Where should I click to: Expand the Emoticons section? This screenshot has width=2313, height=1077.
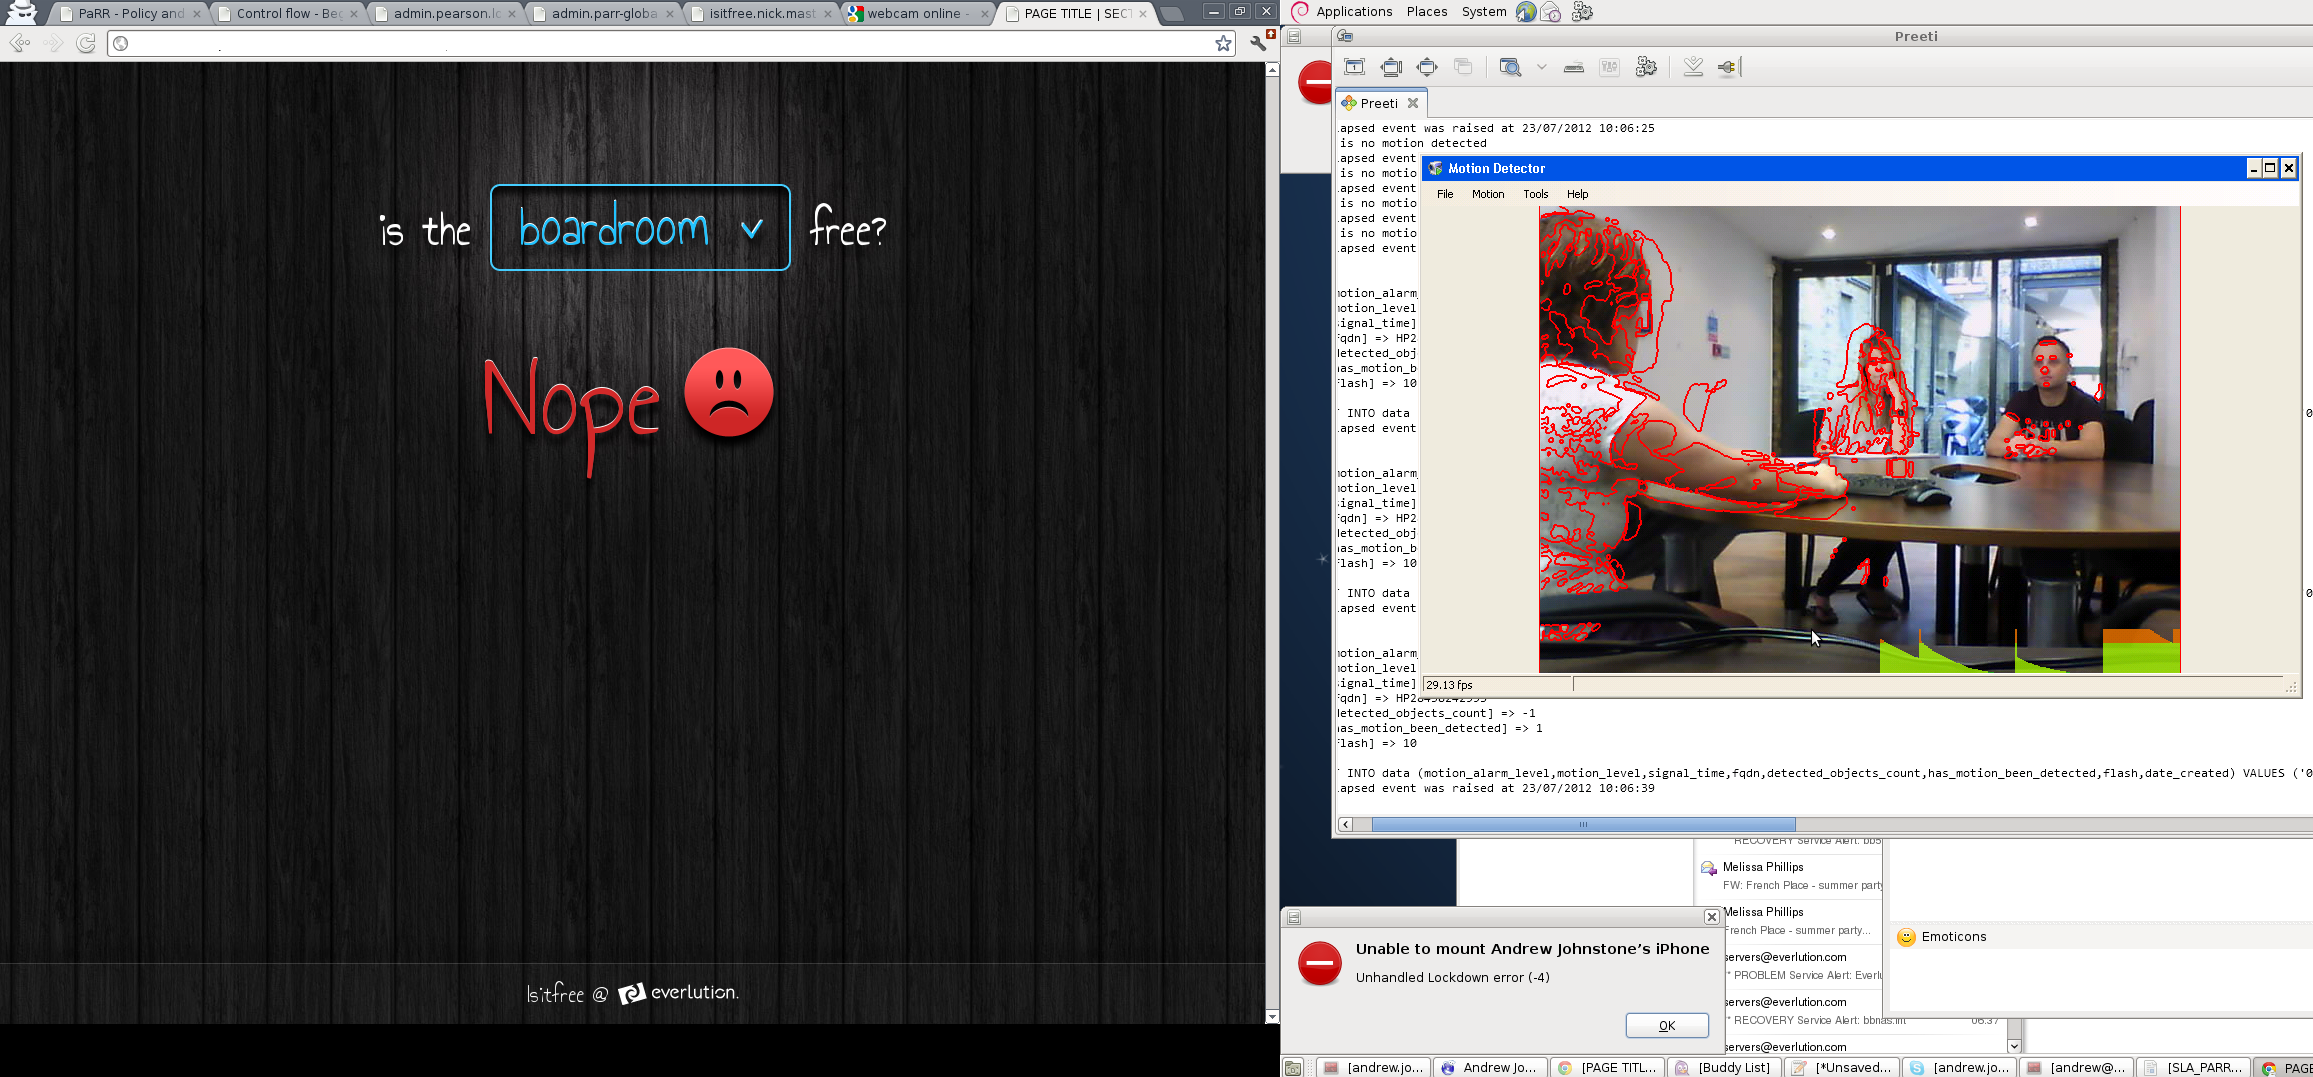[x=1943, y=937]
